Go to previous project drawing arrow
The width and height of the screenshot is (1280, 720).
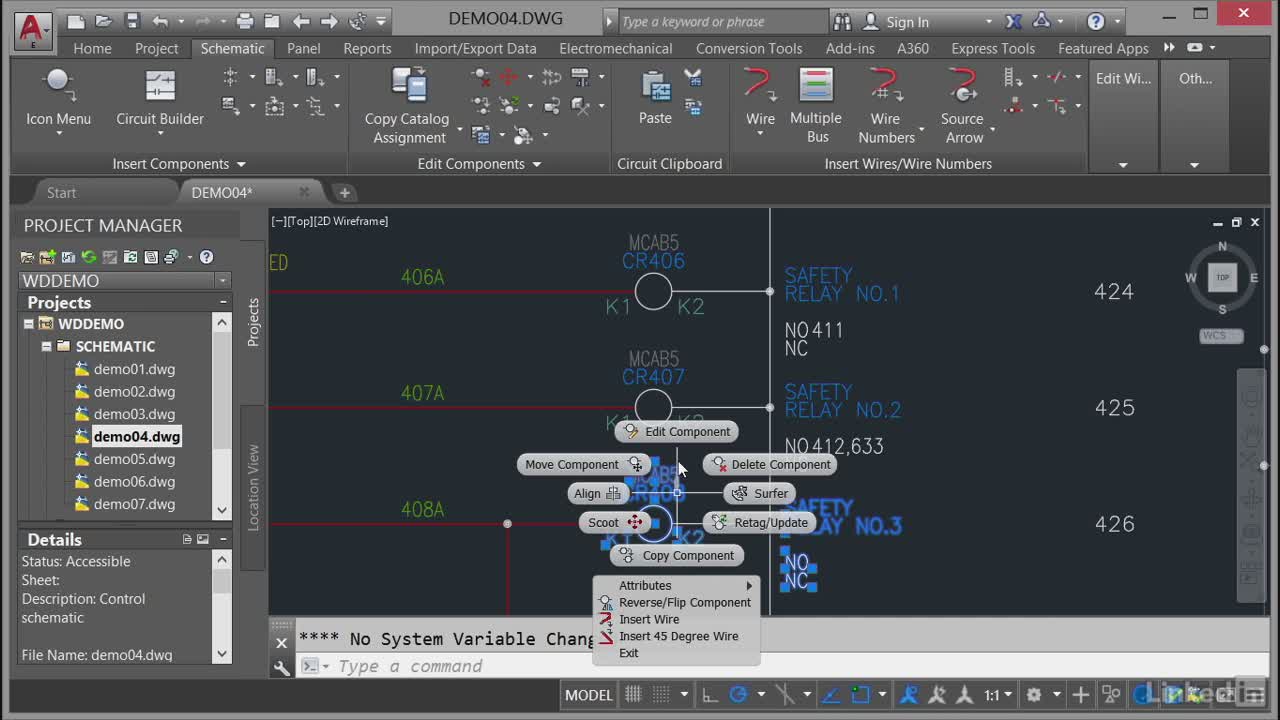coord(301,21)
